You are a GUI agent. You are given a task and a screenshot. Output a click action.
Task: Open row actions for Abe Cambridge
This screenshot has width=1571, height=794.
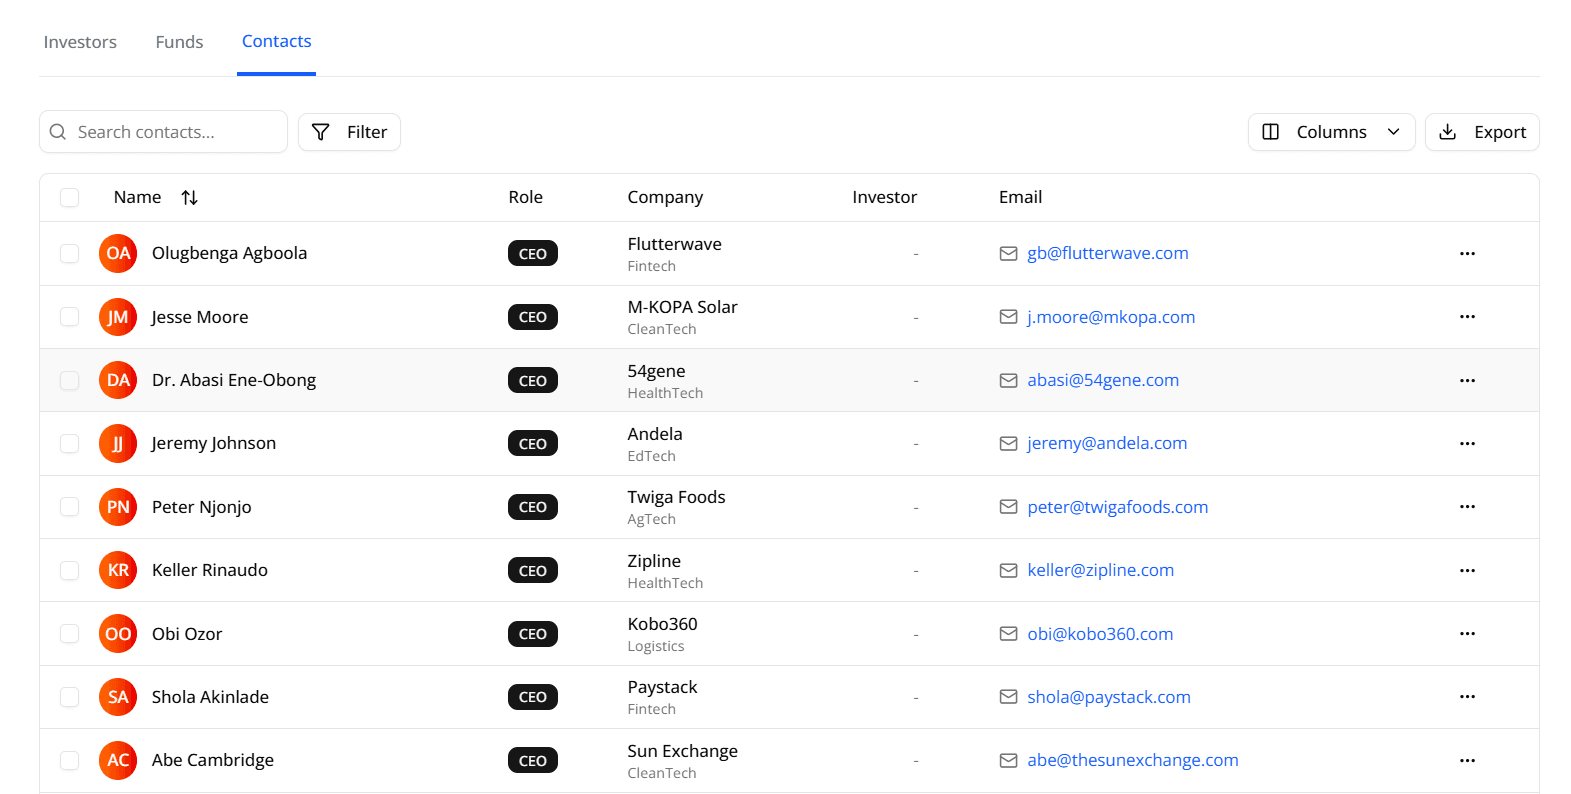pos(1467,761)
